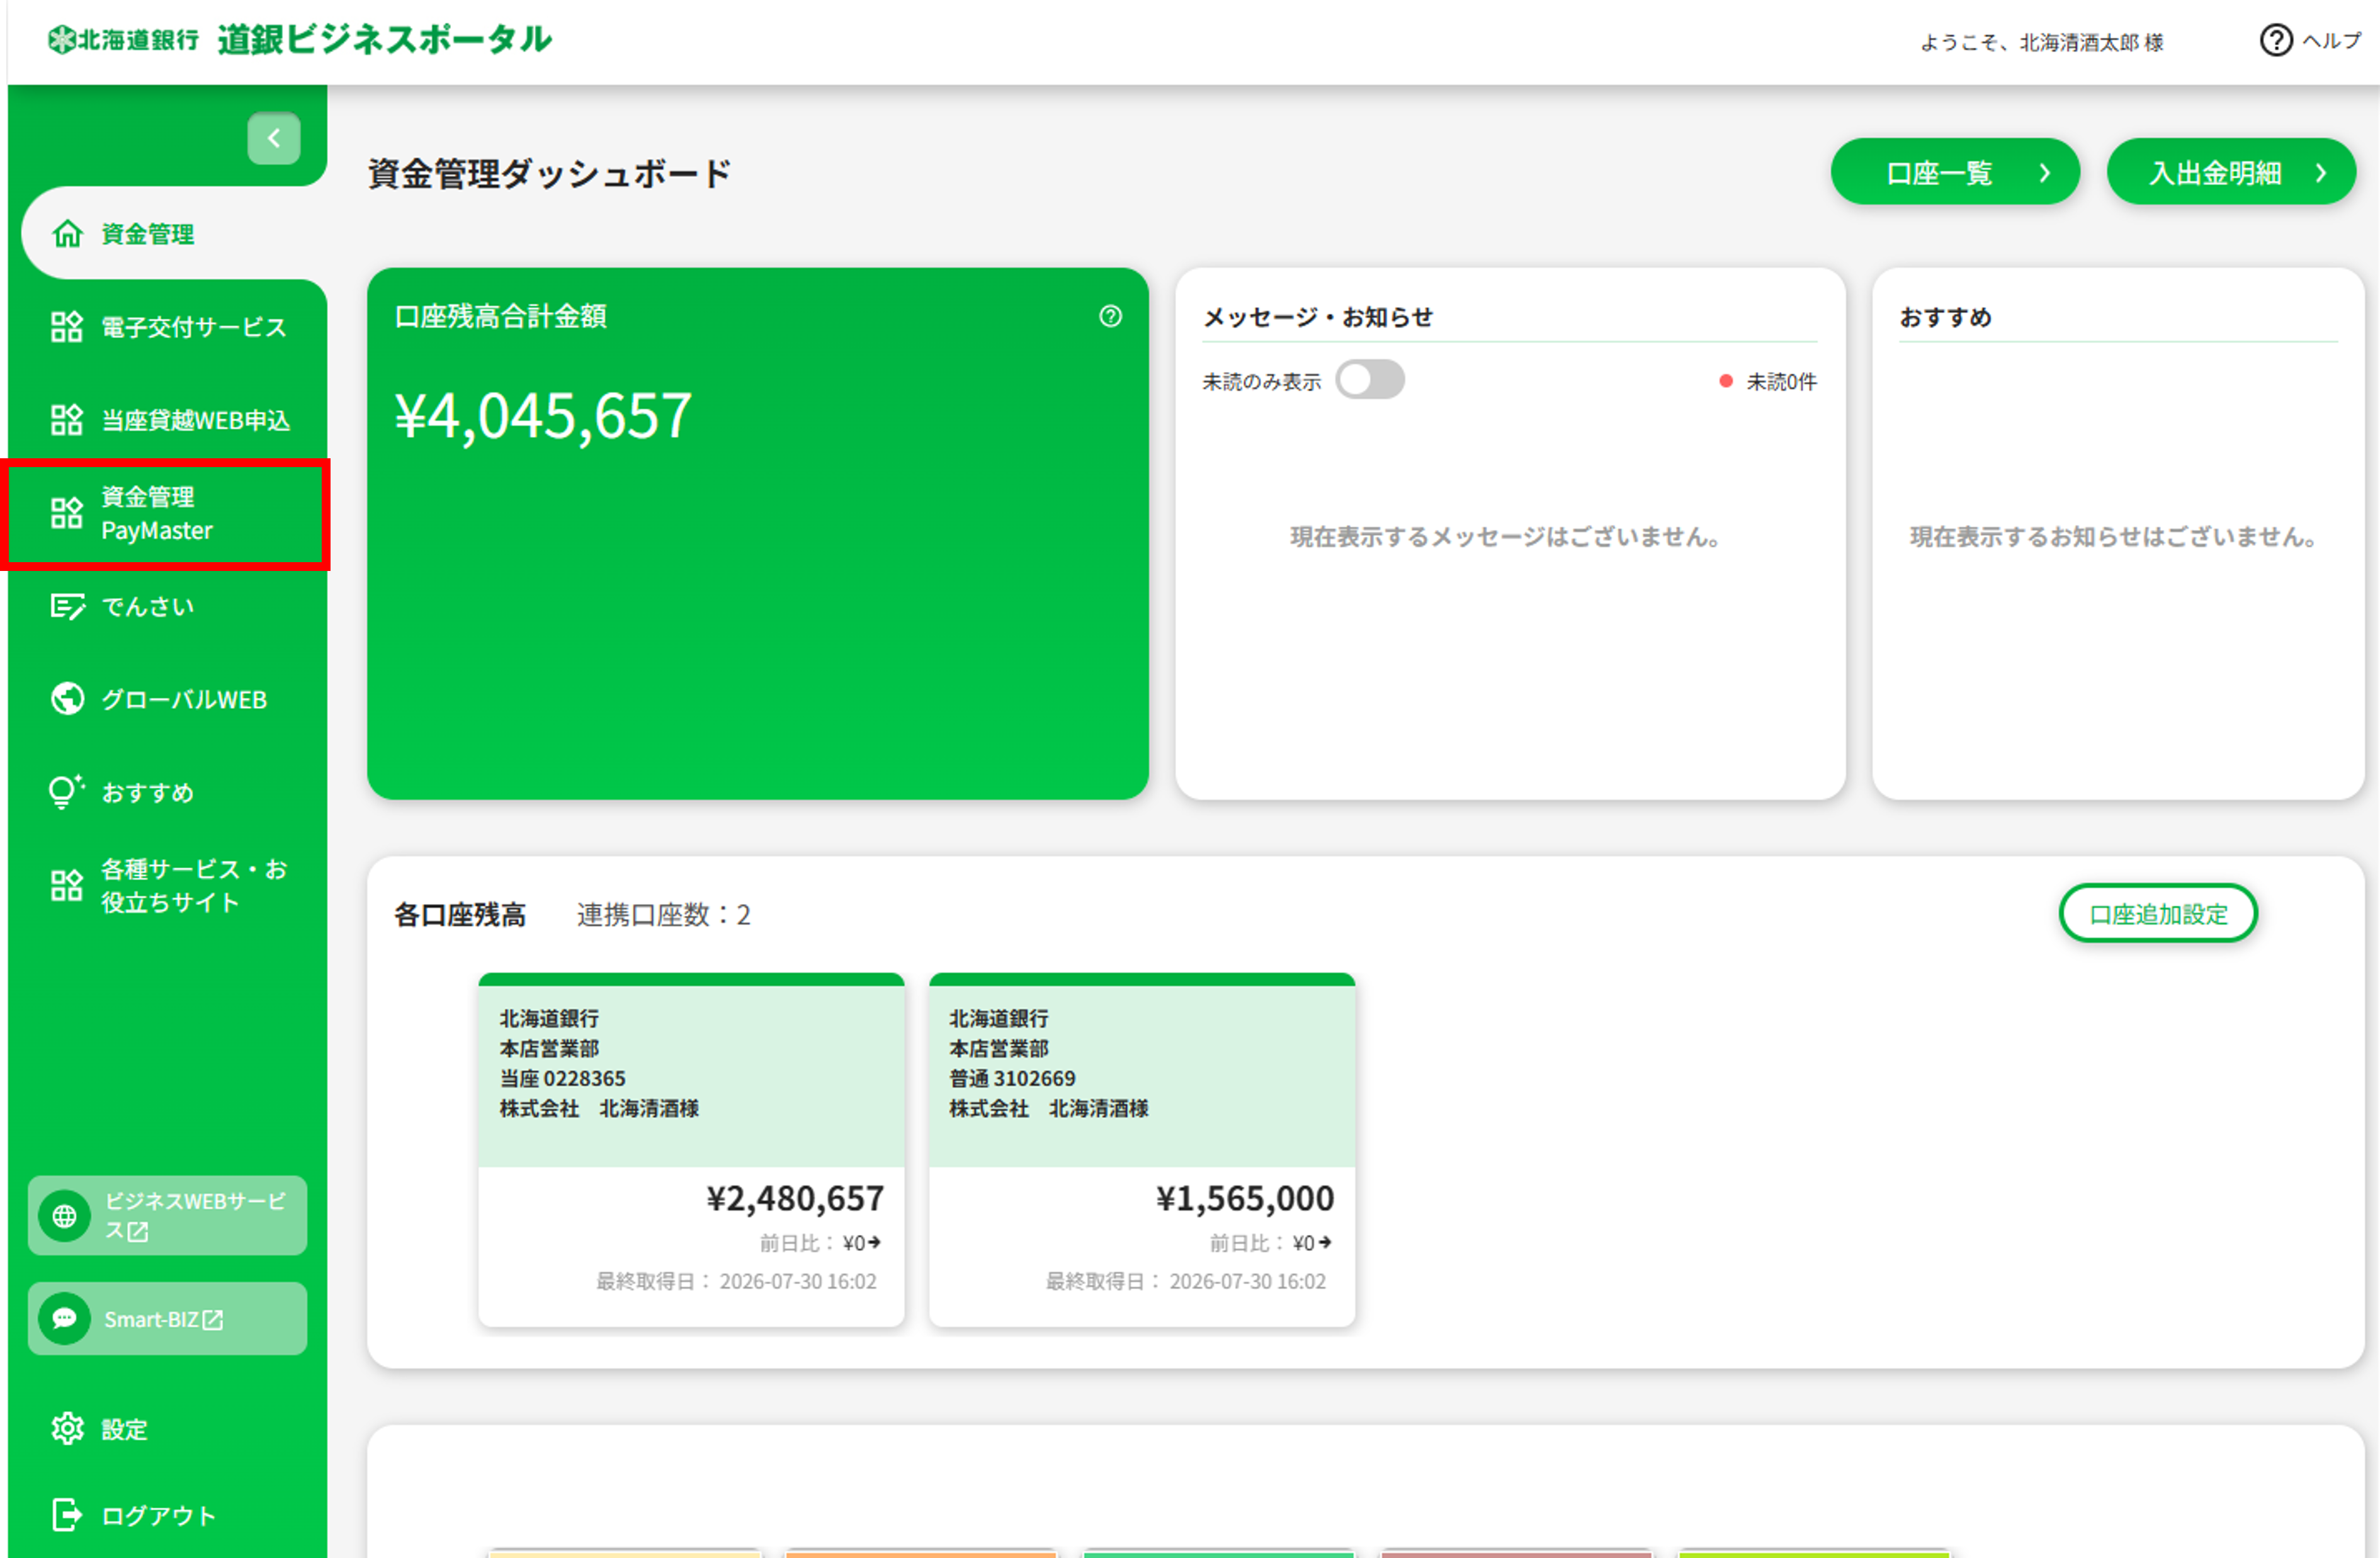Select the 普通 3102669 account card

pyautogui.click(x=1142, y=1150)
